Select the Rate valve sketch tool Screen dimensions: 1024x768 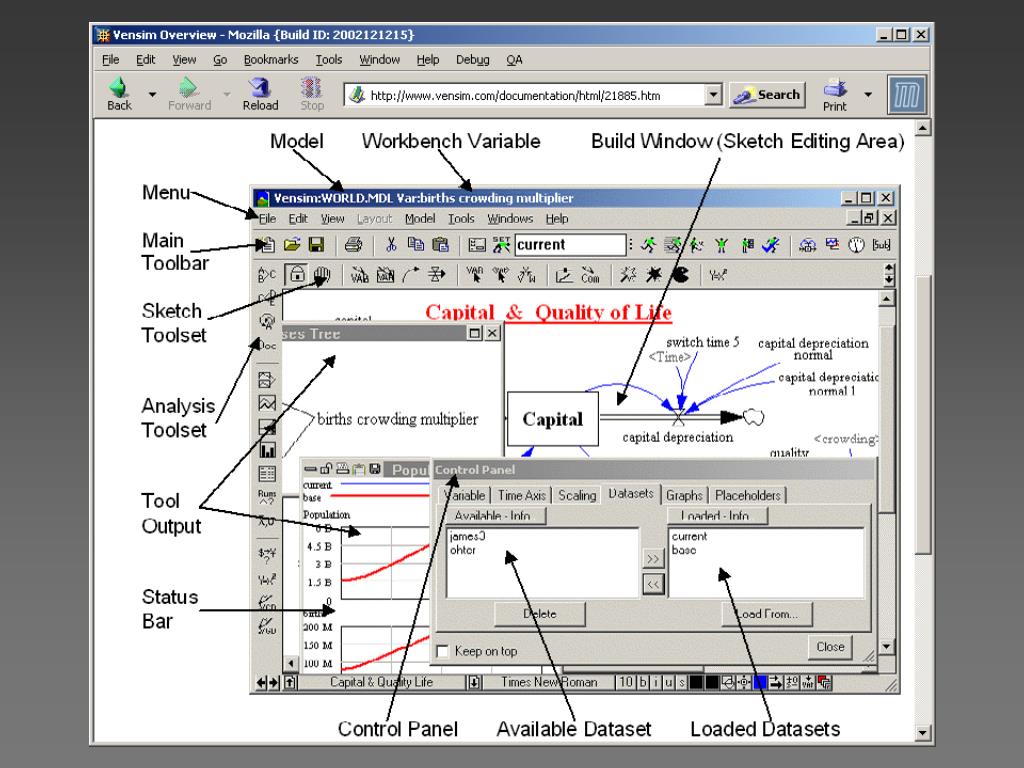pos(436,275)
